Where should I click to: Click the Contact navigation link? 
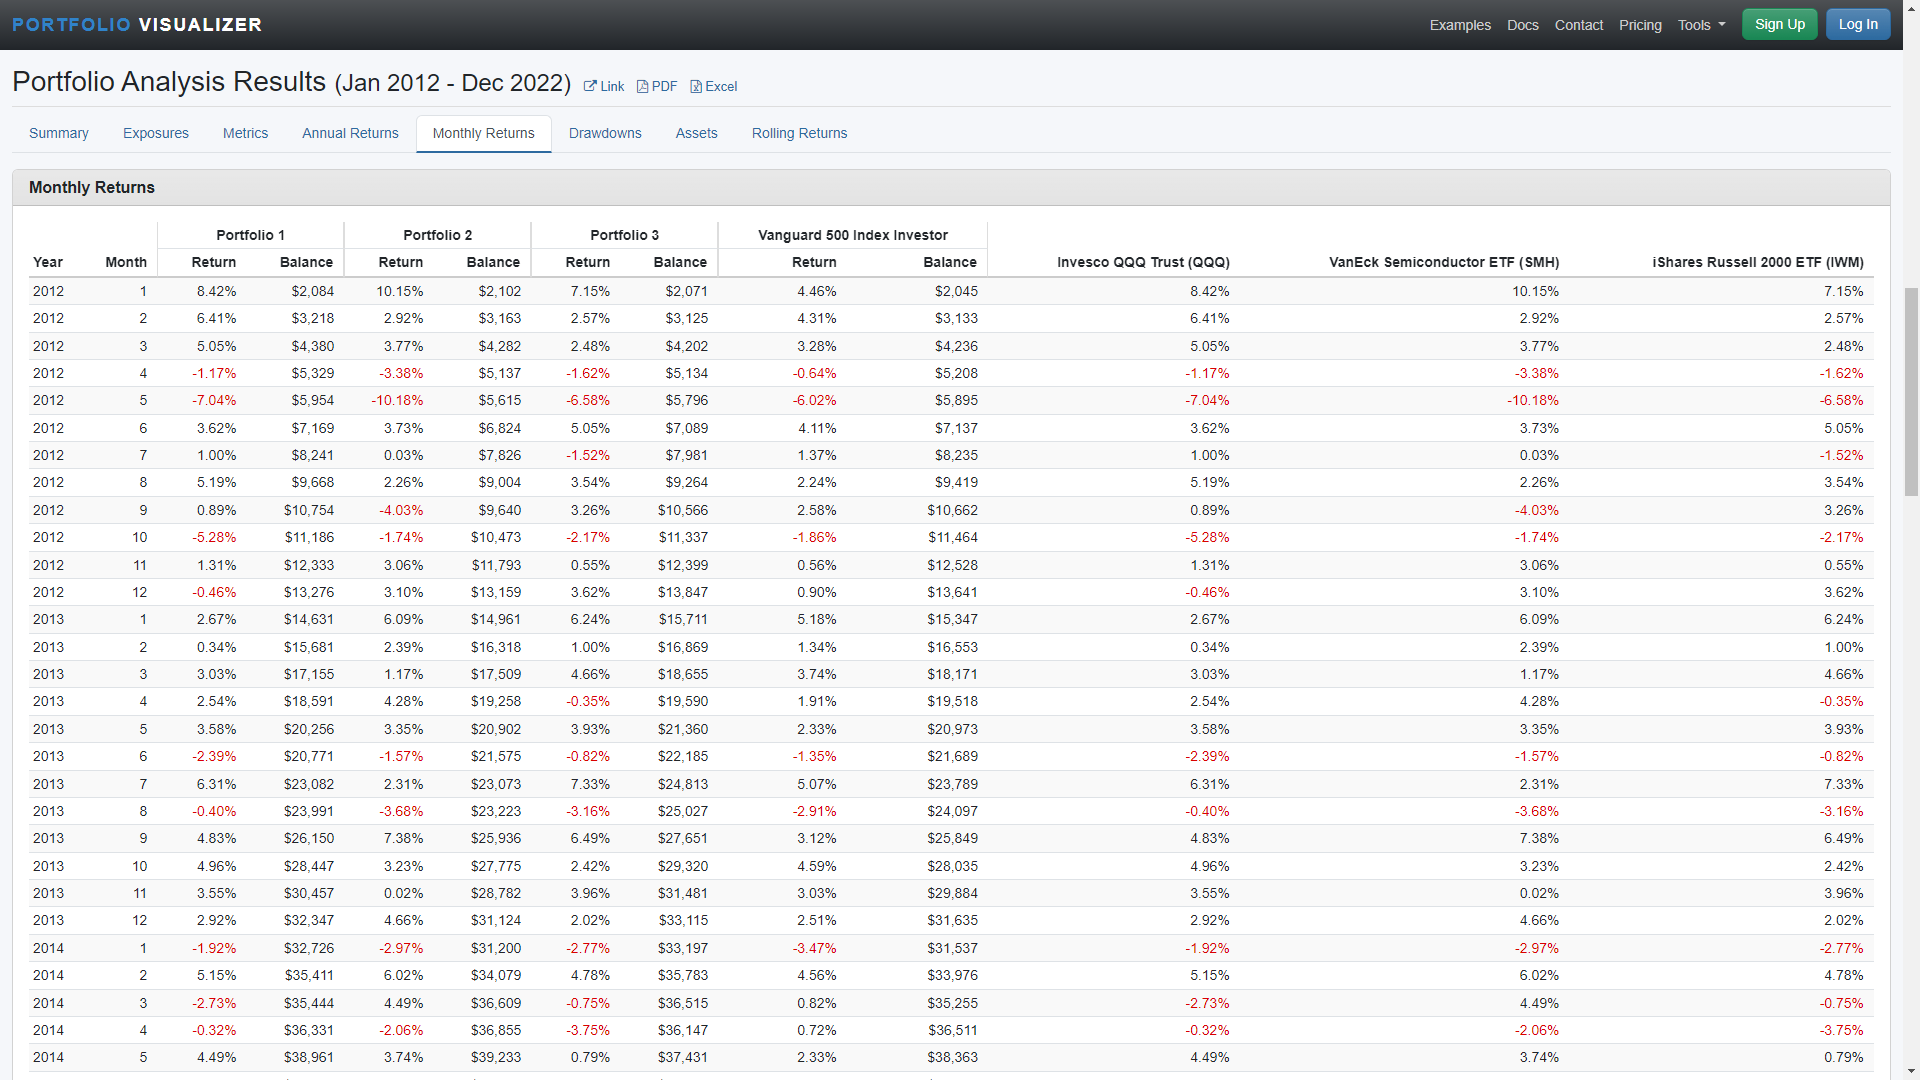tap(1578, 25)
